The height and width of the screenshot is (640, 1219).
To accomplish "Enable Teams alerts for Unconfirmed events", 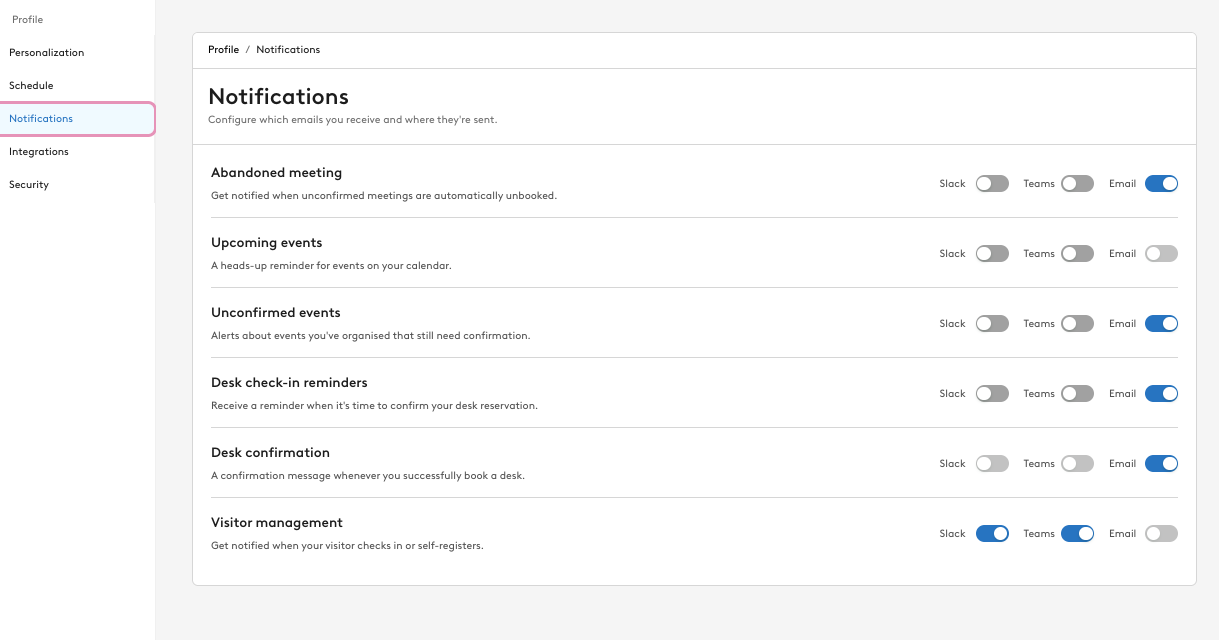I will pyautogui.click(x=1076, y=323).
